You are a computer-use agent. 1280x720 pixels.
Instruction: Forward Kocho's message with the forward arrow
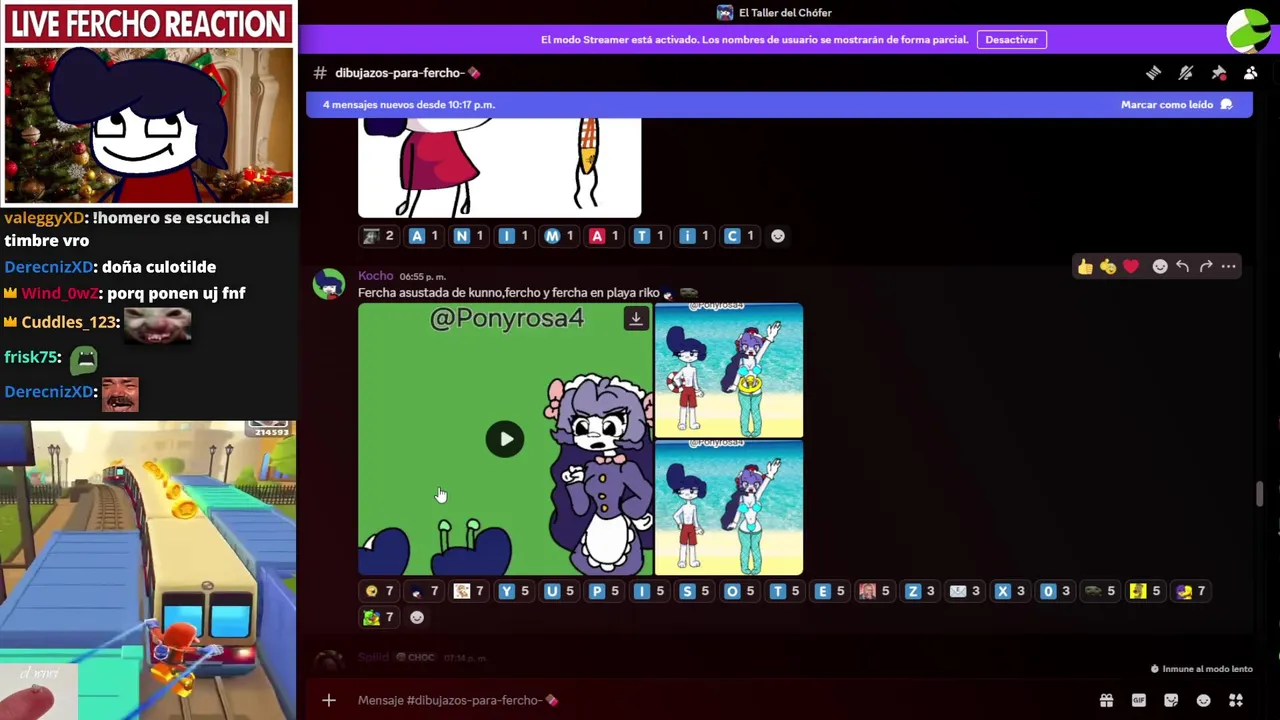point(1206,266)
